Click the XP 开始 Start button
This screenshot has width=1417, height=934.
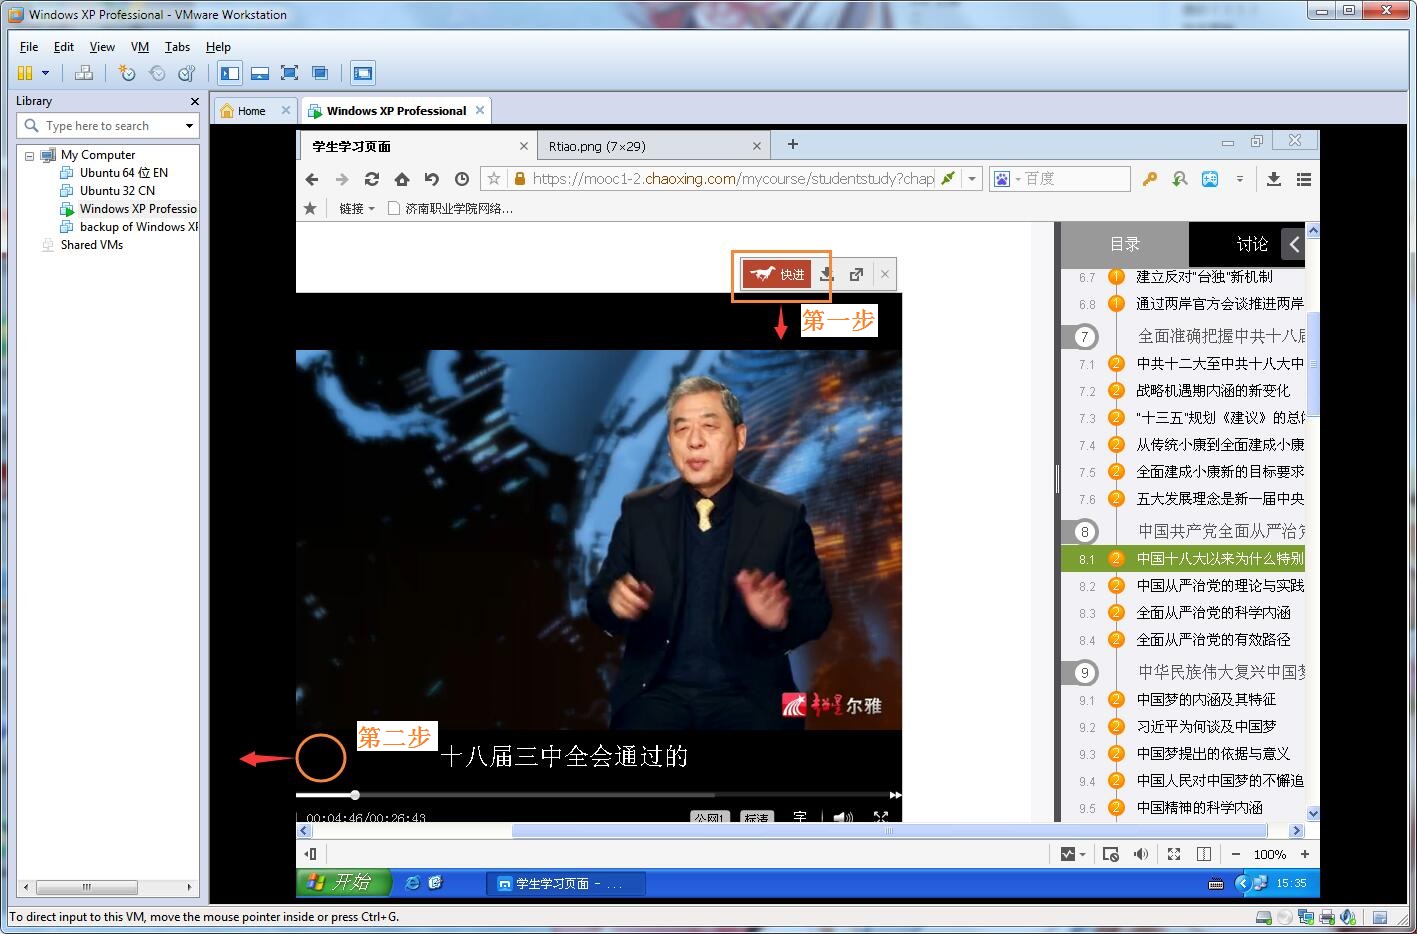(342, 882)
